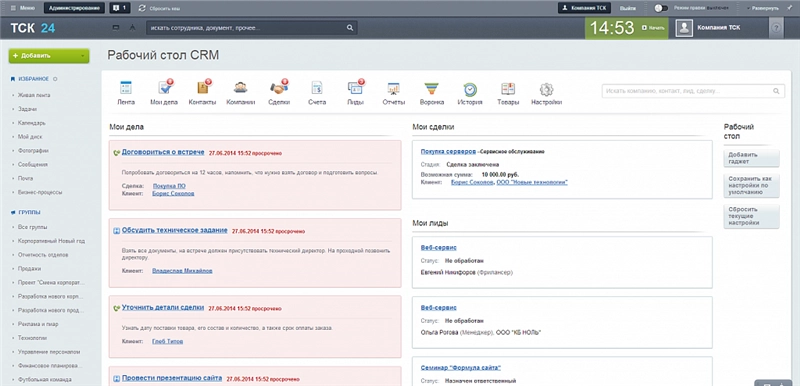Click the magnifier in CRM search field
Viewport: 800px width, 386px height.
coord(776,91)
